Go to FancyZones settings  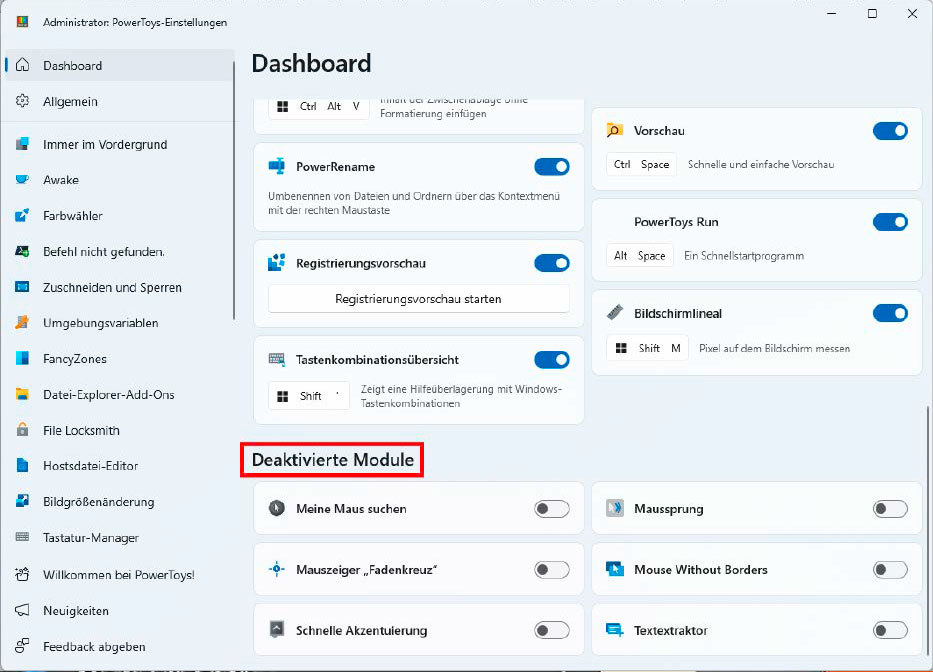coord(119,358)
